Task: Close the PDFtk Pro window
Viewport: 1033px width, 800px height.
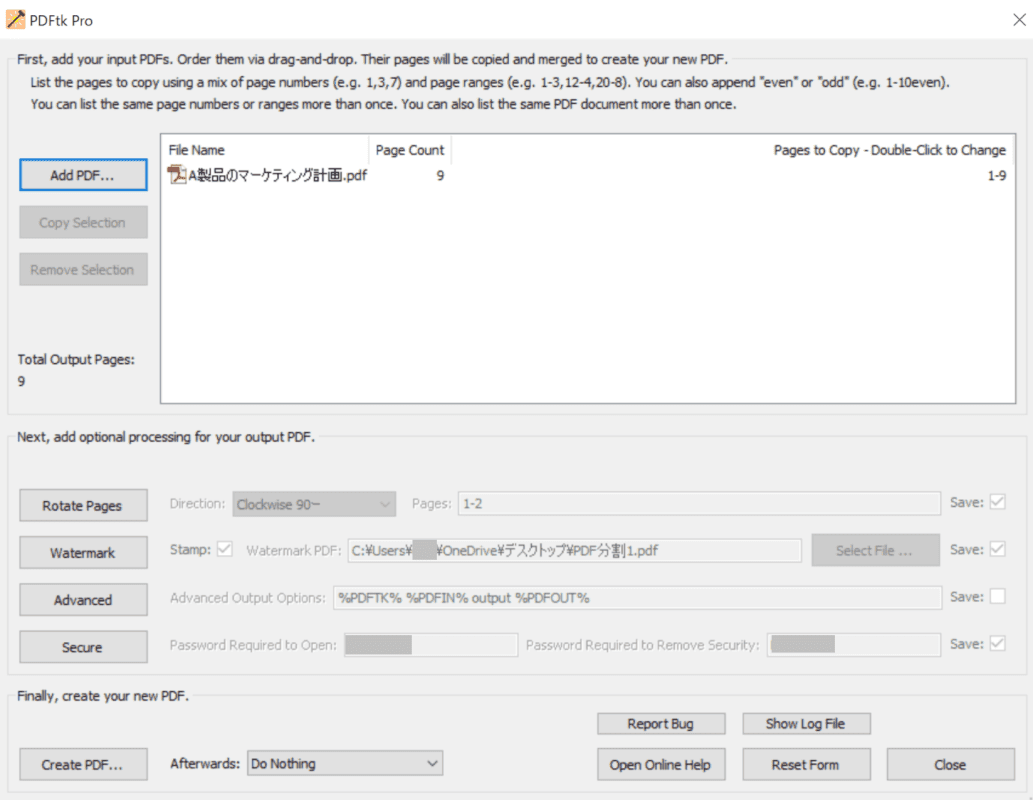Action: point(1019,20)
